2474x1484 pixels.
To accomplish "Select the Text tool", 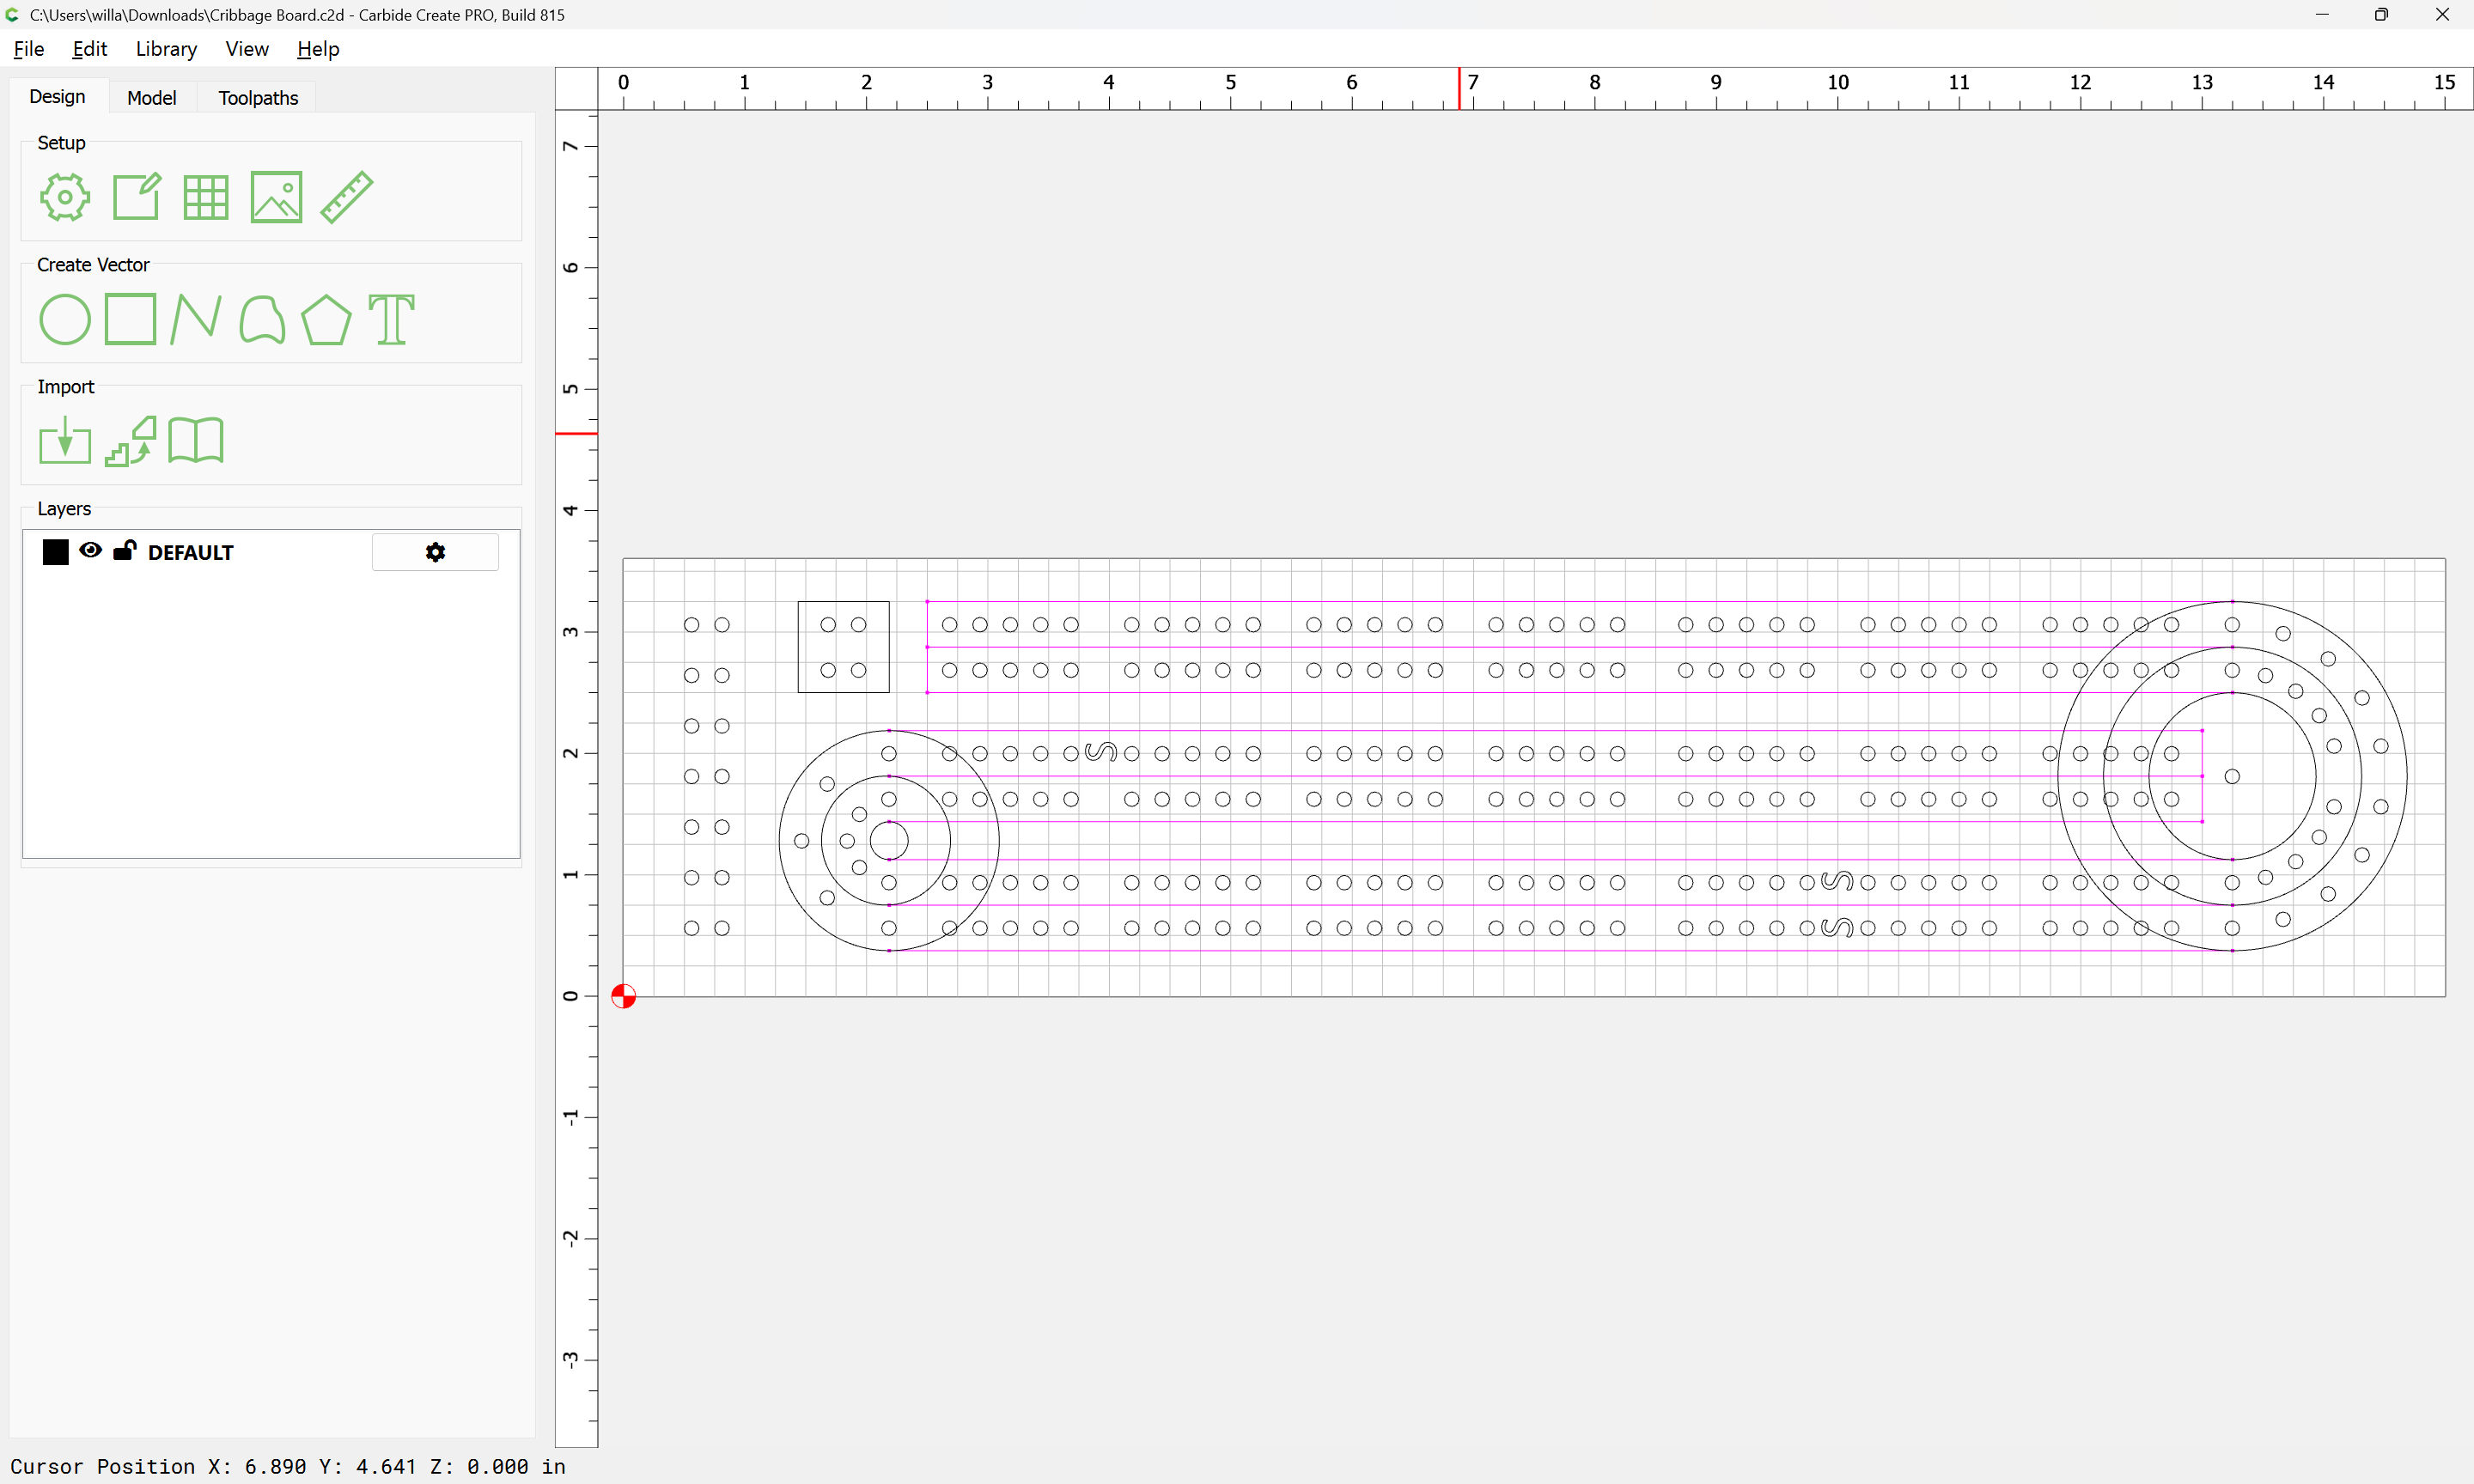I will [x=391, y=320].
